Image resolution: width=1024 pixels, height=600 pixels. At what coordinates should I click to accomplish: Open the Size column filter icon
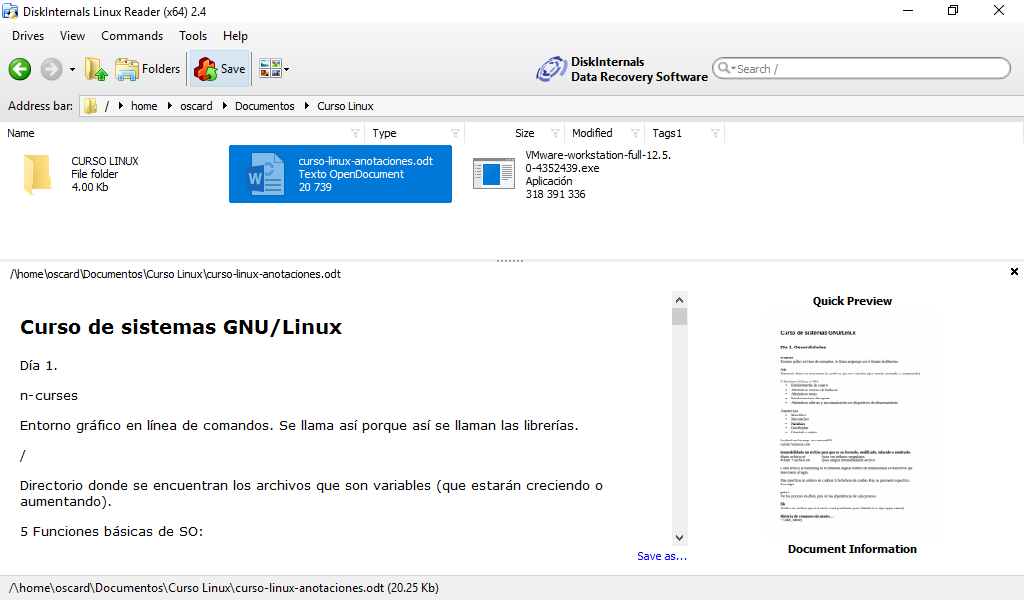(x=555, y=133)
